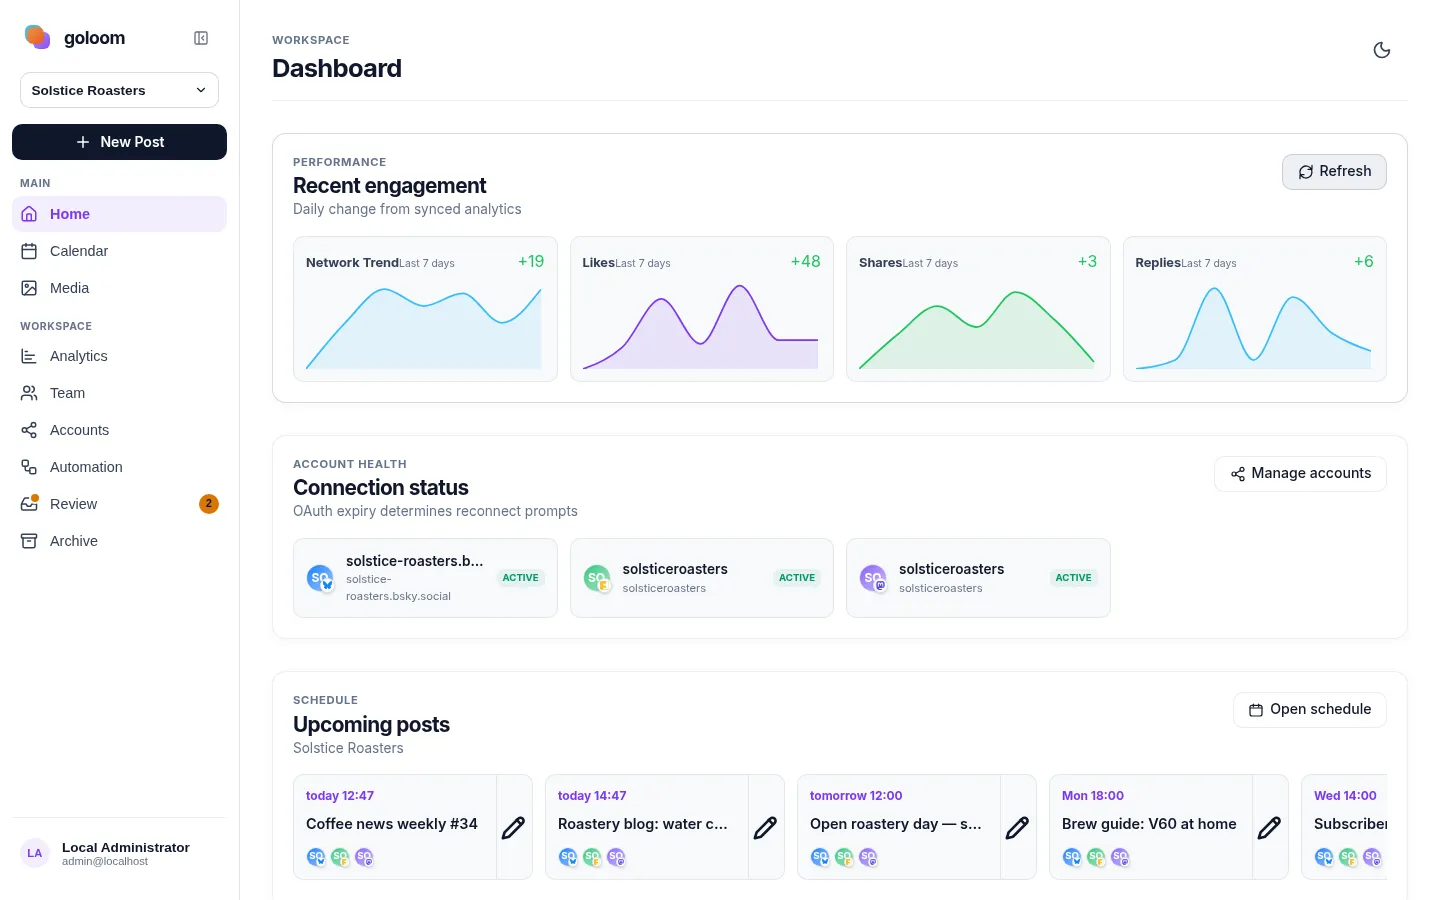The width and height of the screenshot is (1440, 900).
Task: Navigate to Team in sidebar
Action: pos(119,393)
